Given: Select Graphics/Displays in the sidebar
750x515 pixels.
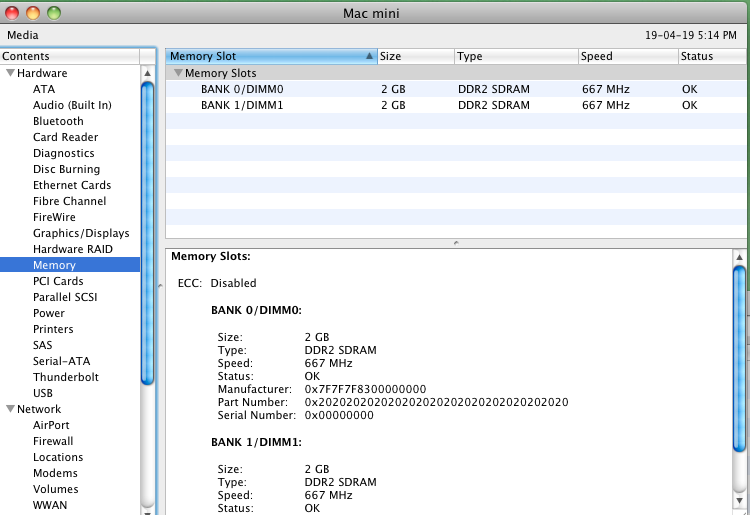Looking at the screenshot, I should [x=81, y=233].
